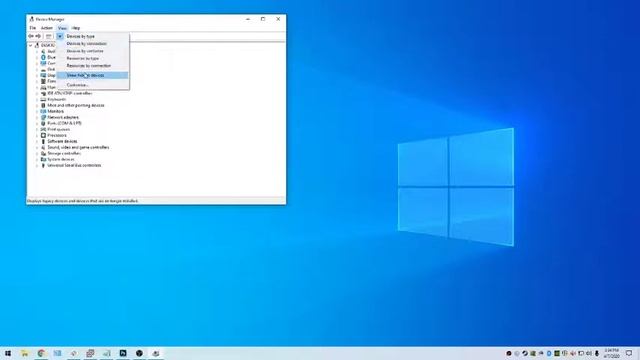Close the open View menu
Viewport: 640px width, 360px height.
(62, 28)
